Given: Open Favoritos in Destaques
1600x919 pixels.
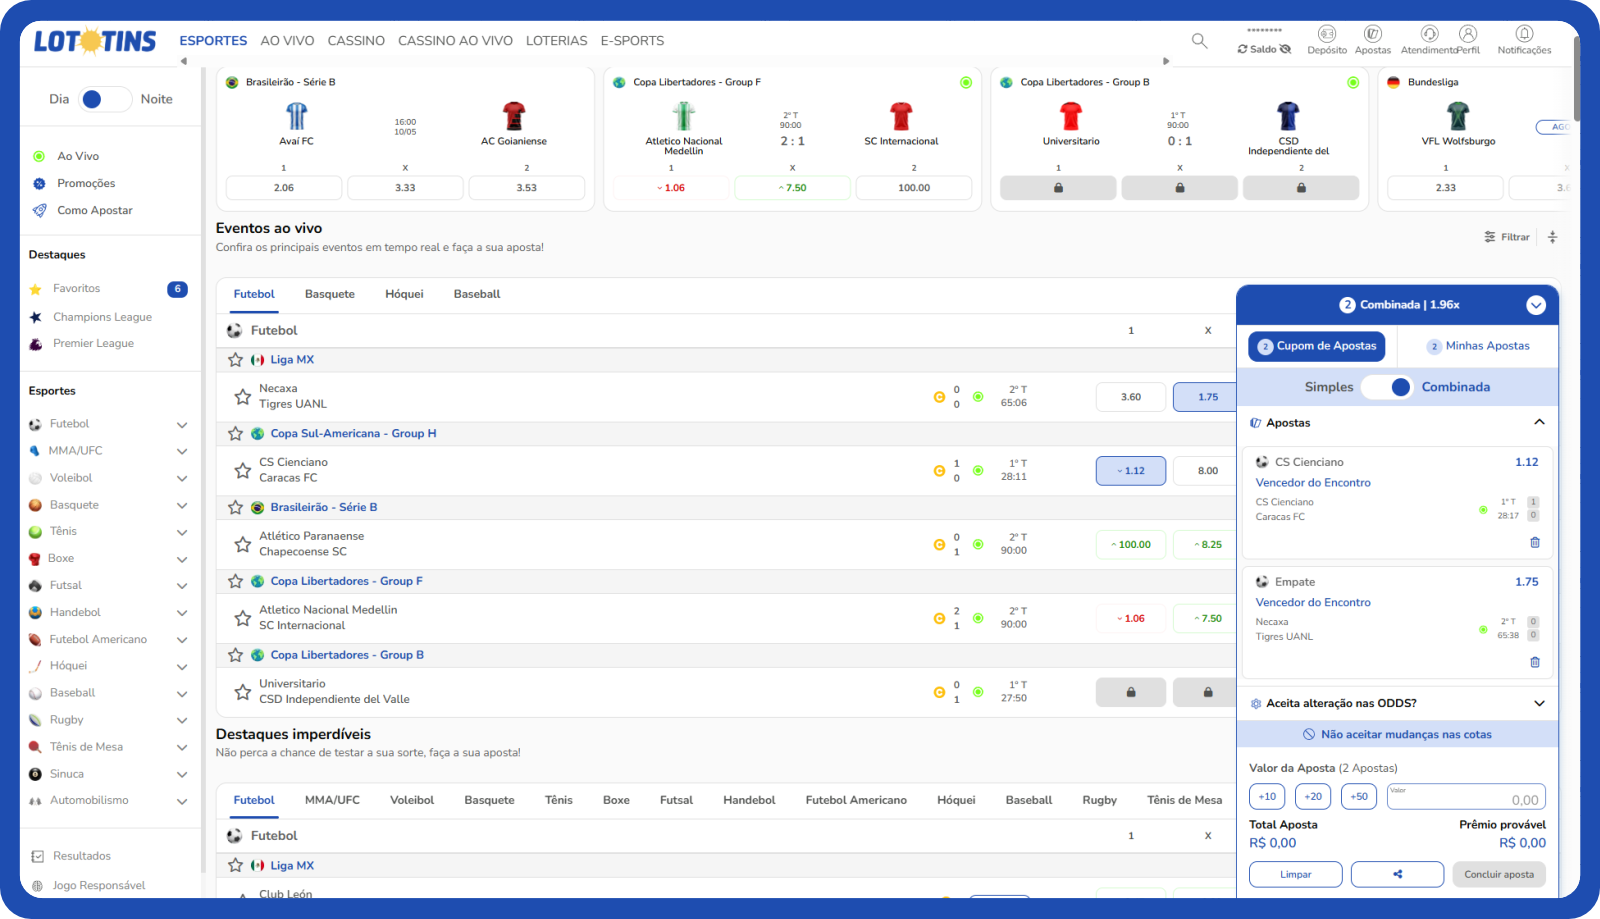Looking at the screenshot, I should click(77, 289).
